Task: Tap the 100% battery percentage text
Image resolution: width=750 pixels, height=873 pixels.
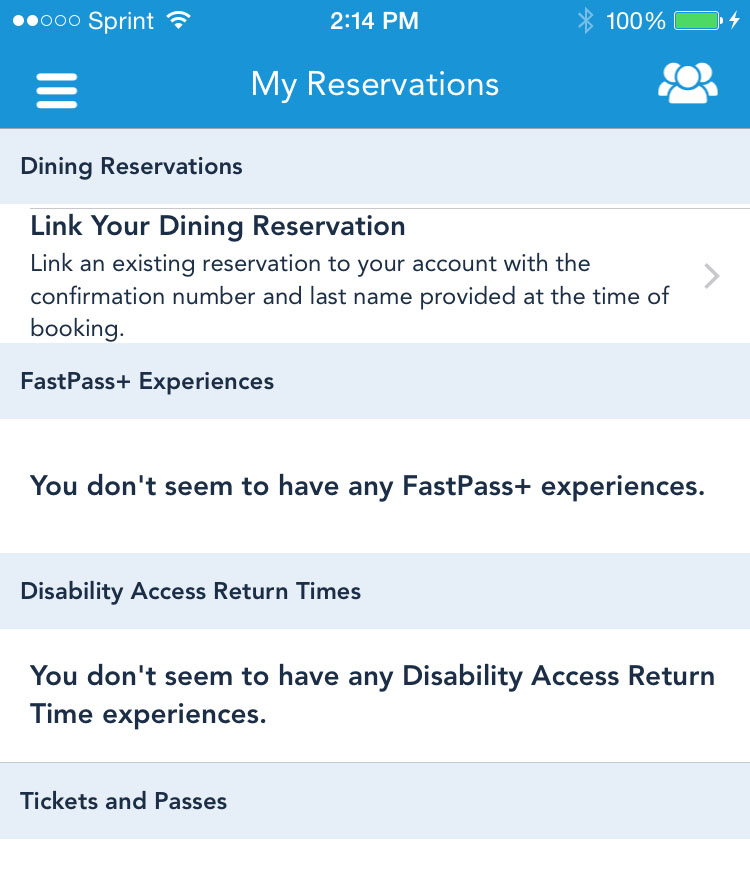Action: point(635,20)
